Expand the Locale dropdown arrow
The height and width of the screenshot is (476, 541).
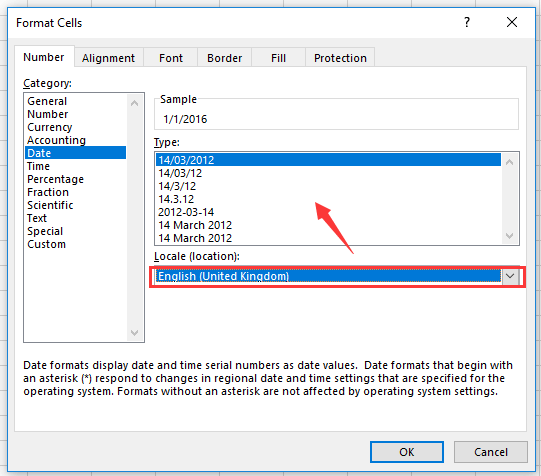pos(510,276)
